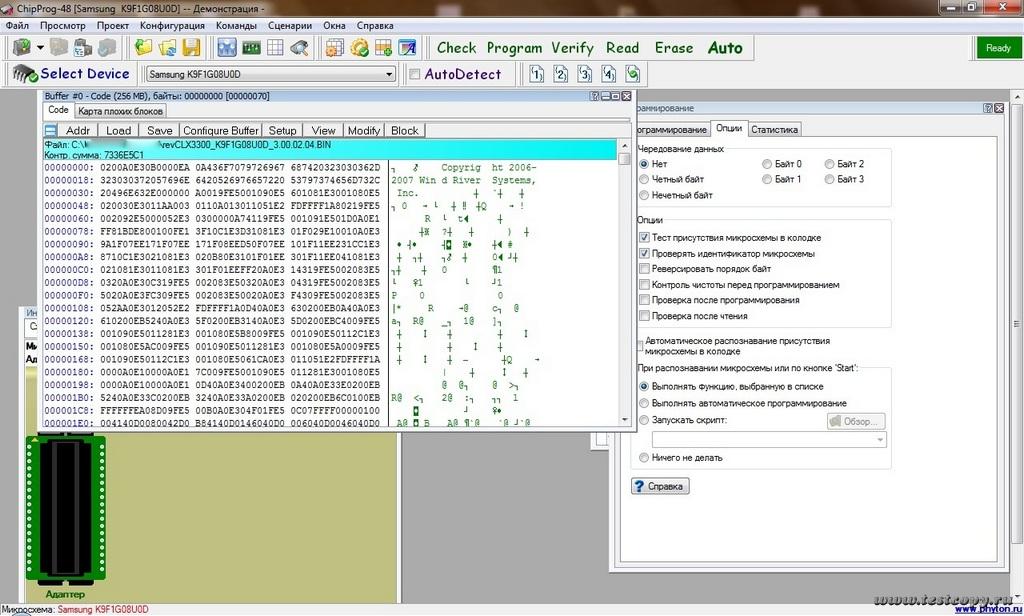Click the green memory chip toolbar icon
This screenshot has height=616, width=1024.
[251, 48]
